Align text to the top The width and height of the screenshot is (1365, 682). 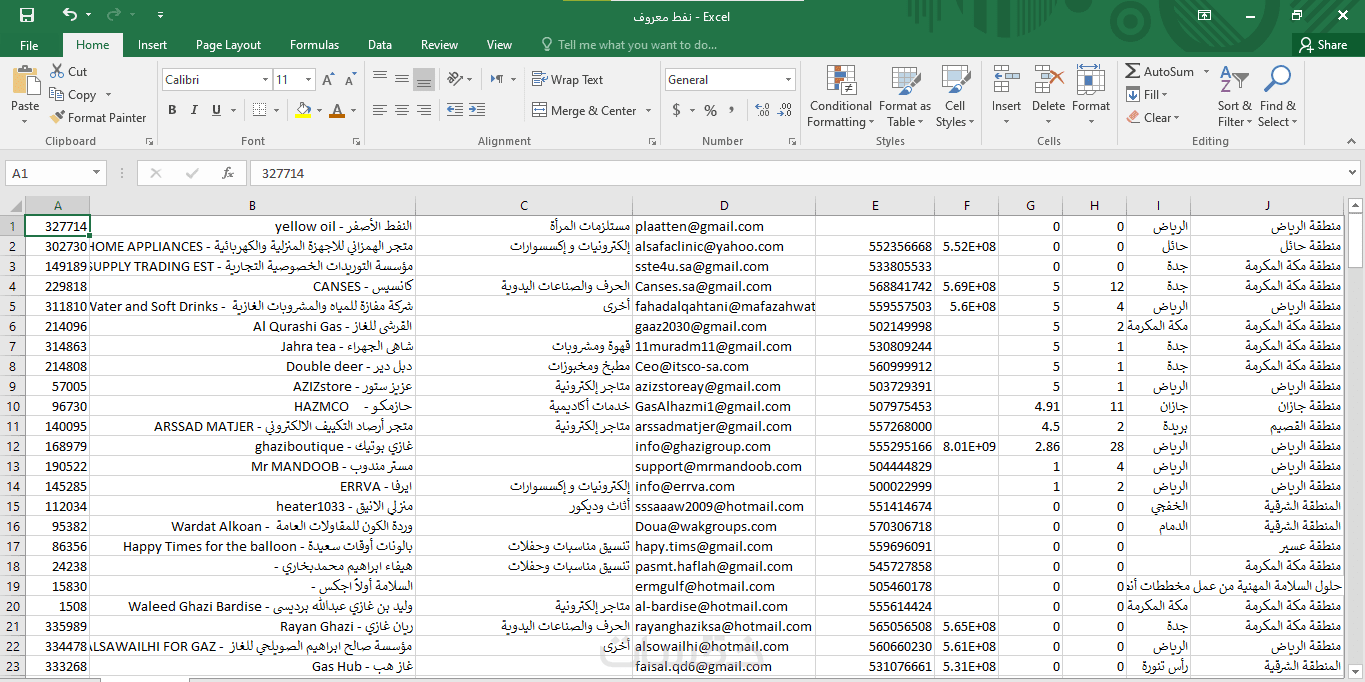click(380, 79)
